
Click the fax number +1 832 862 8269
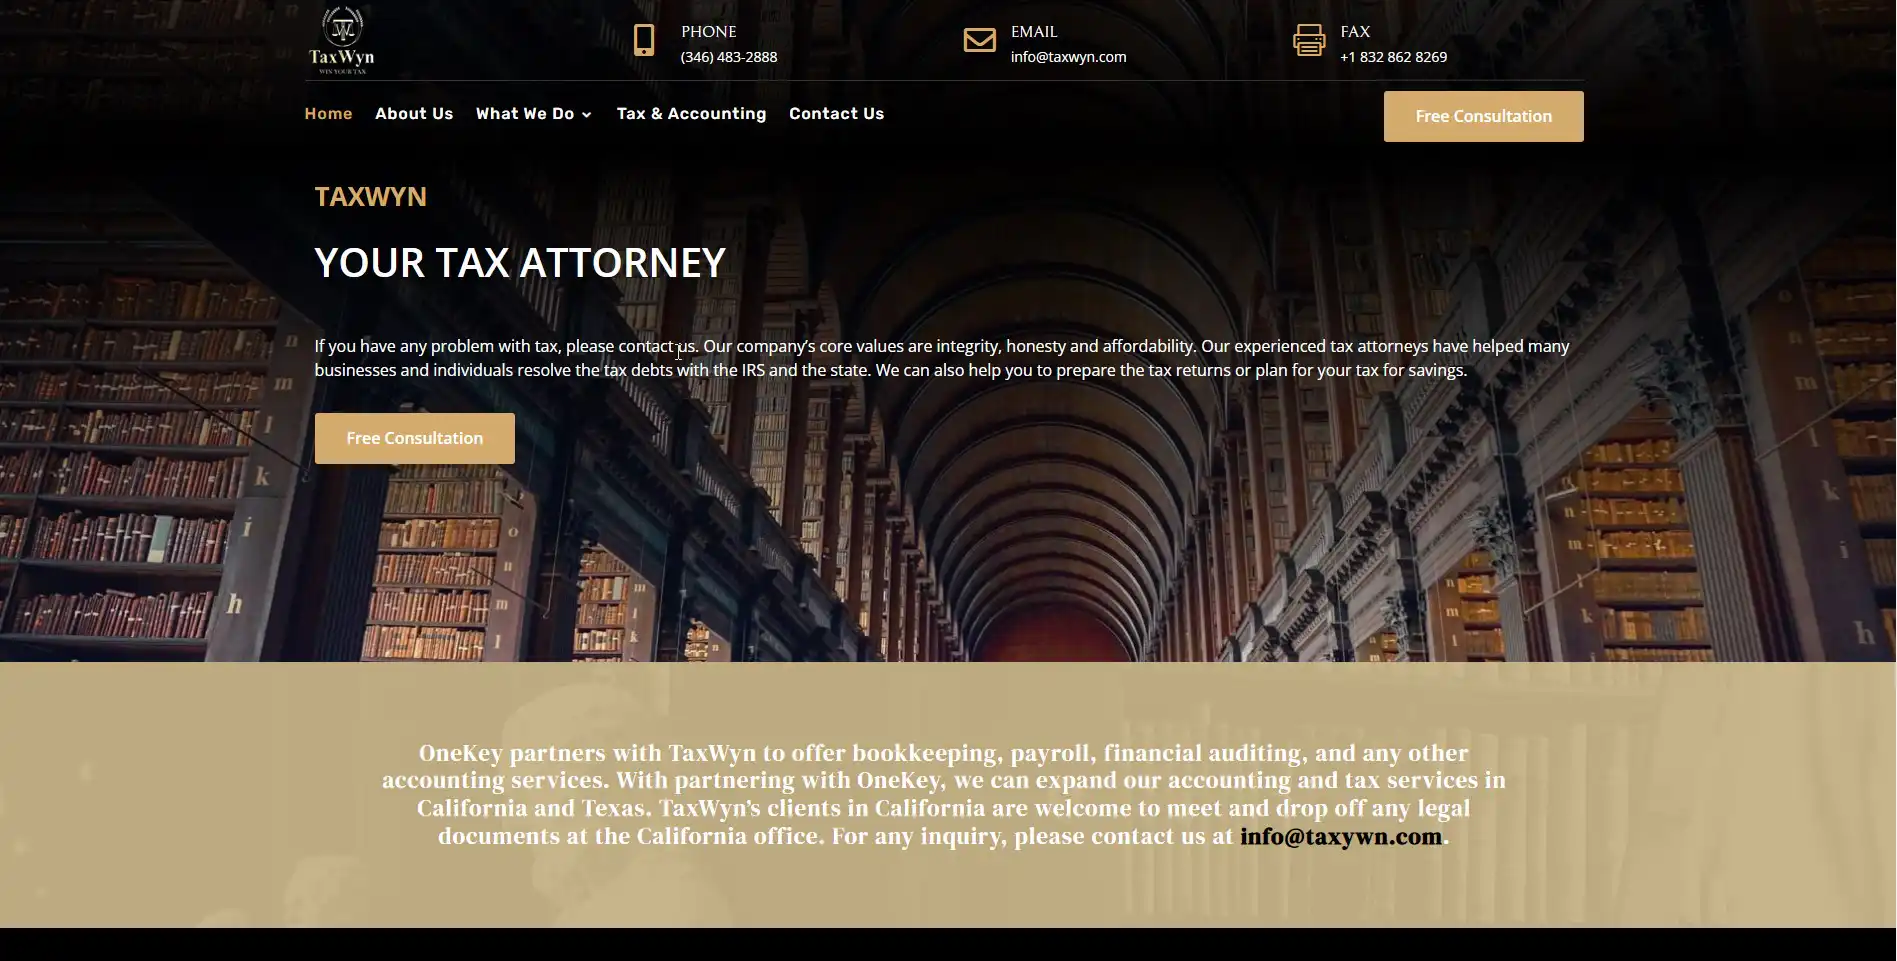[x=1393, y=57]
